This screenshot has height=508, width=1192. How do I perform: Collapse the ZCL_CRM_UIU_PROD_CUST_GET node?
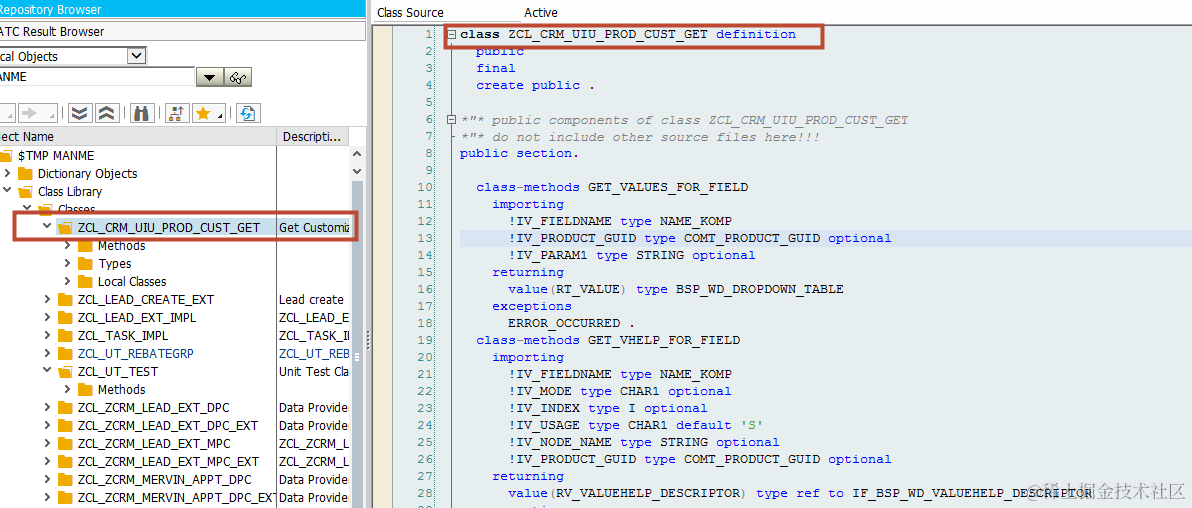(47, 227)
